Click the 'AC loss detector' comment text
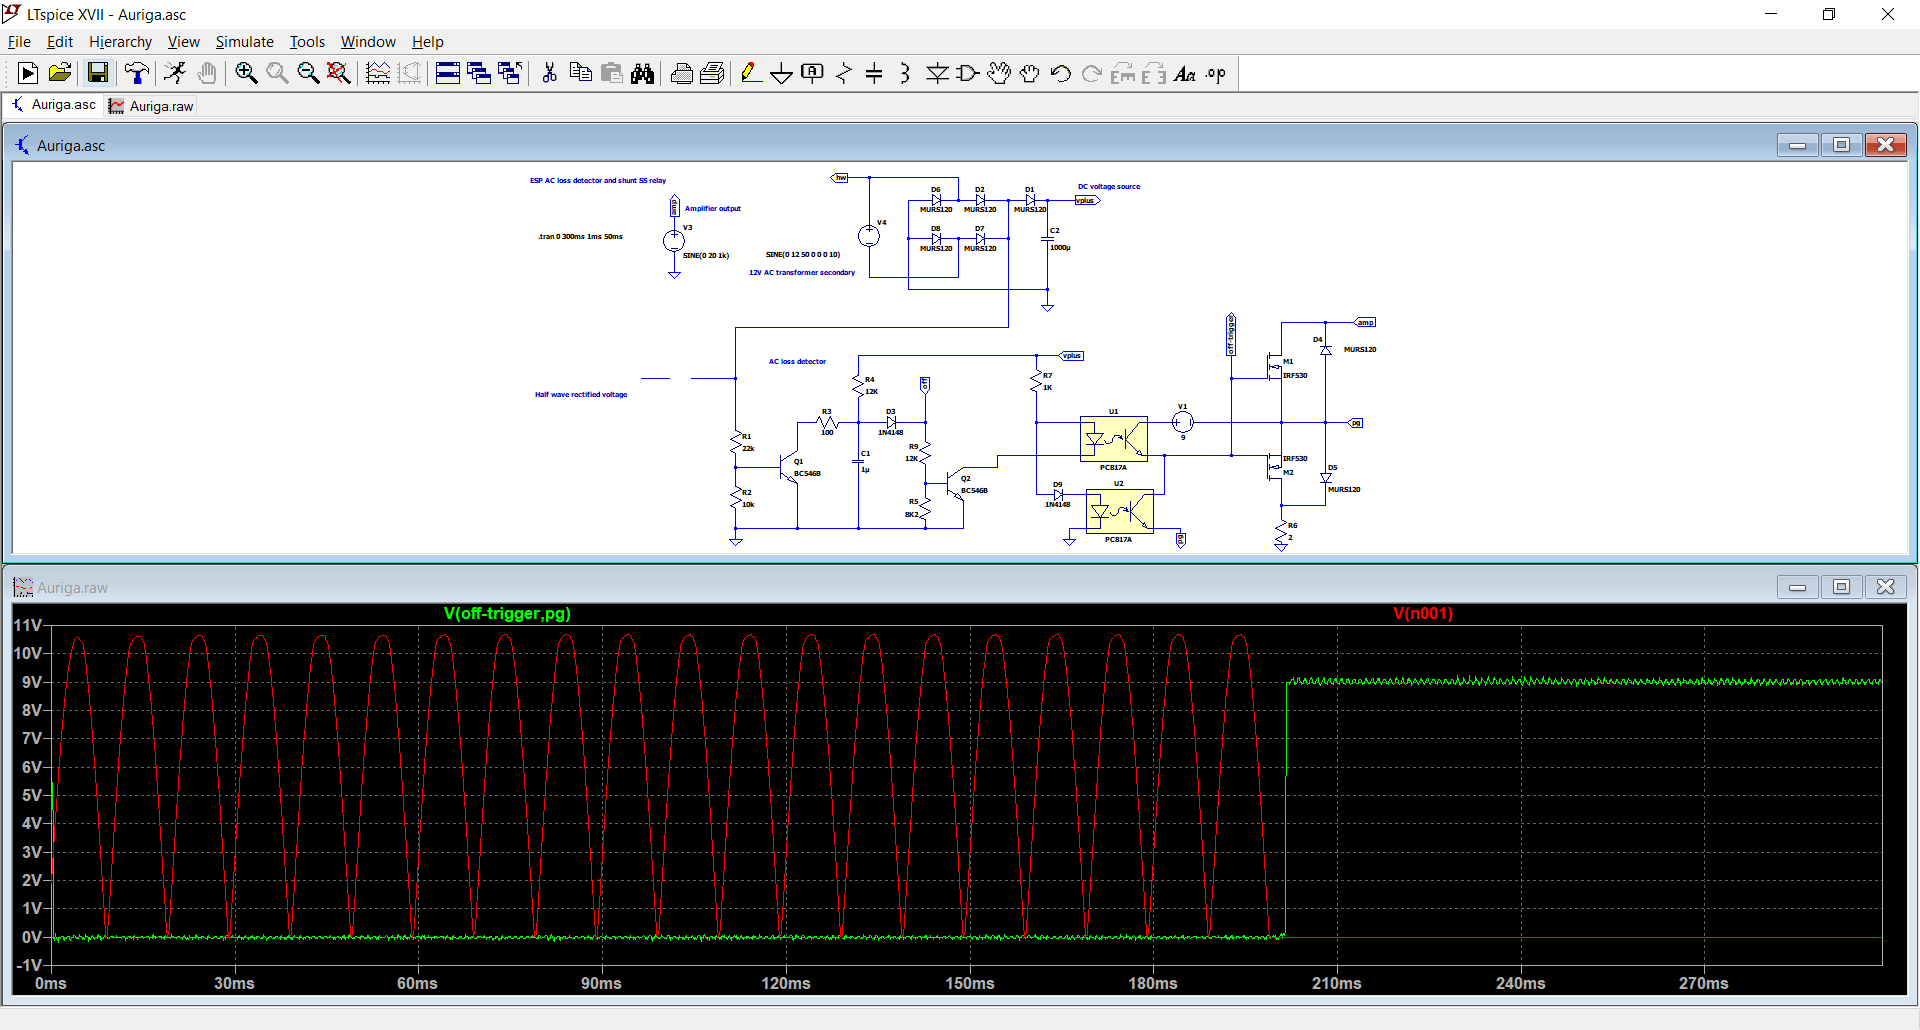1920x1030 pixels. [797, 362]
